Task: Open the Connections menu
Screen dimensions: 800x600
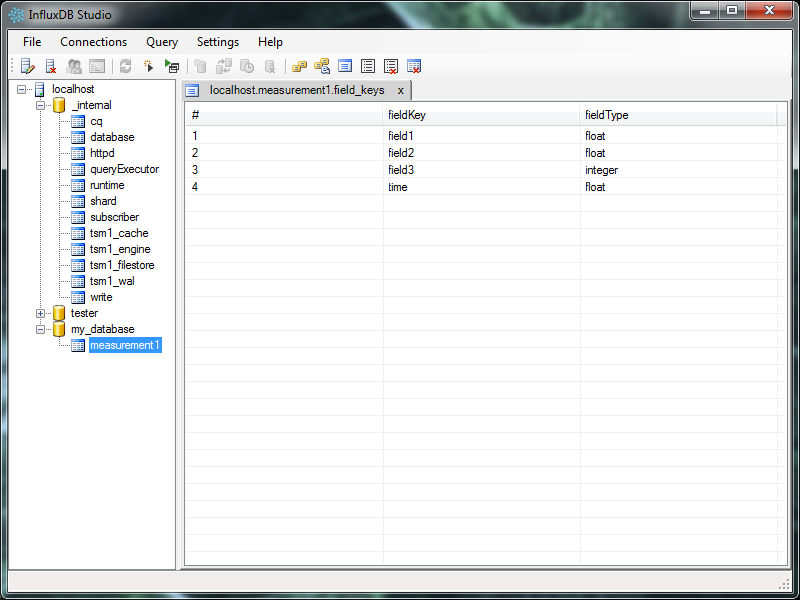Action: (93, 42)
